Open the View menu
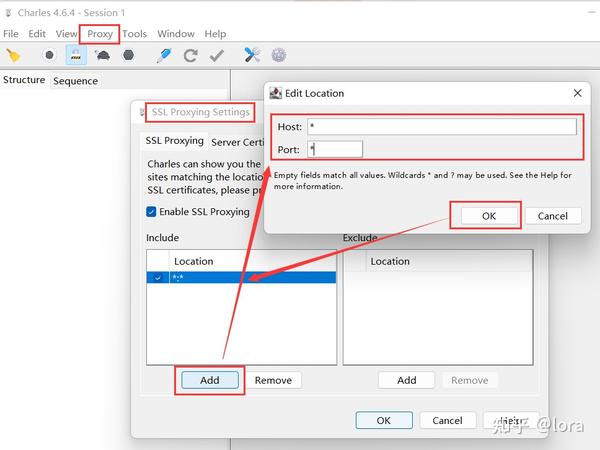Screen dimensions: 600x450 coord(66,34)
